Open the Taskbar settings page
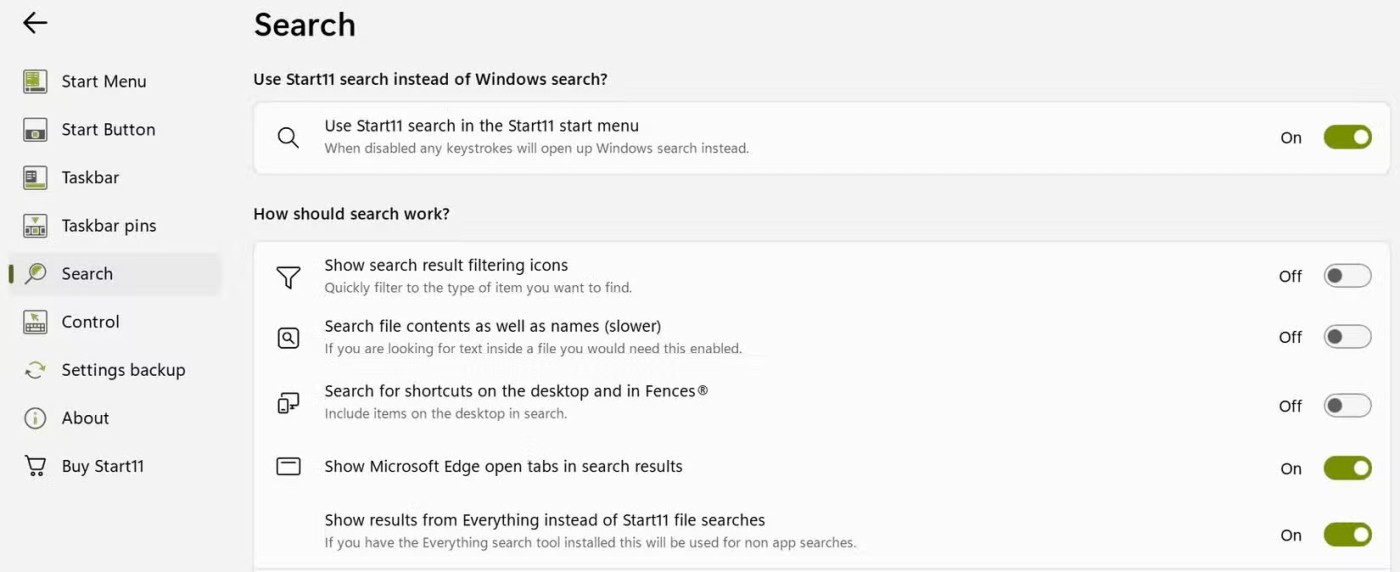Image resolution: width=1400 pixels, height=572 pixels. (x=90, y=178)
